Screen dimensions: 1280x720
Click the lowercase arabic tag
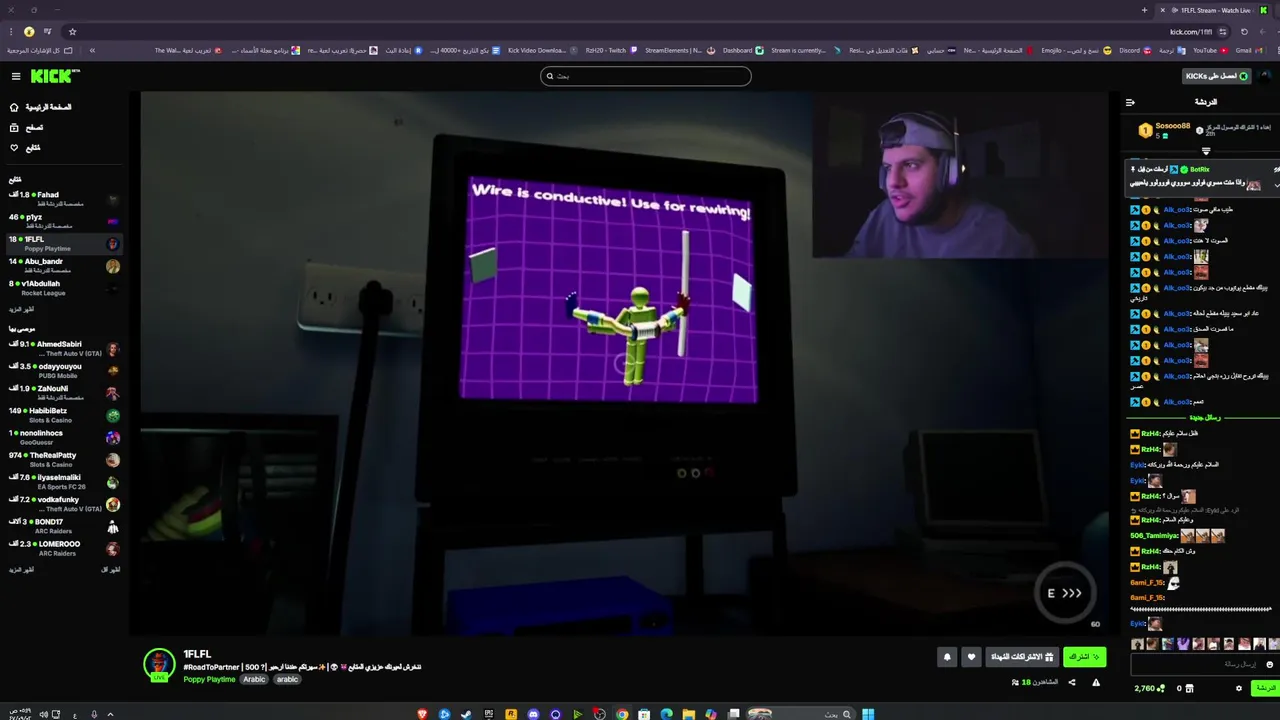tap(288, 679)
